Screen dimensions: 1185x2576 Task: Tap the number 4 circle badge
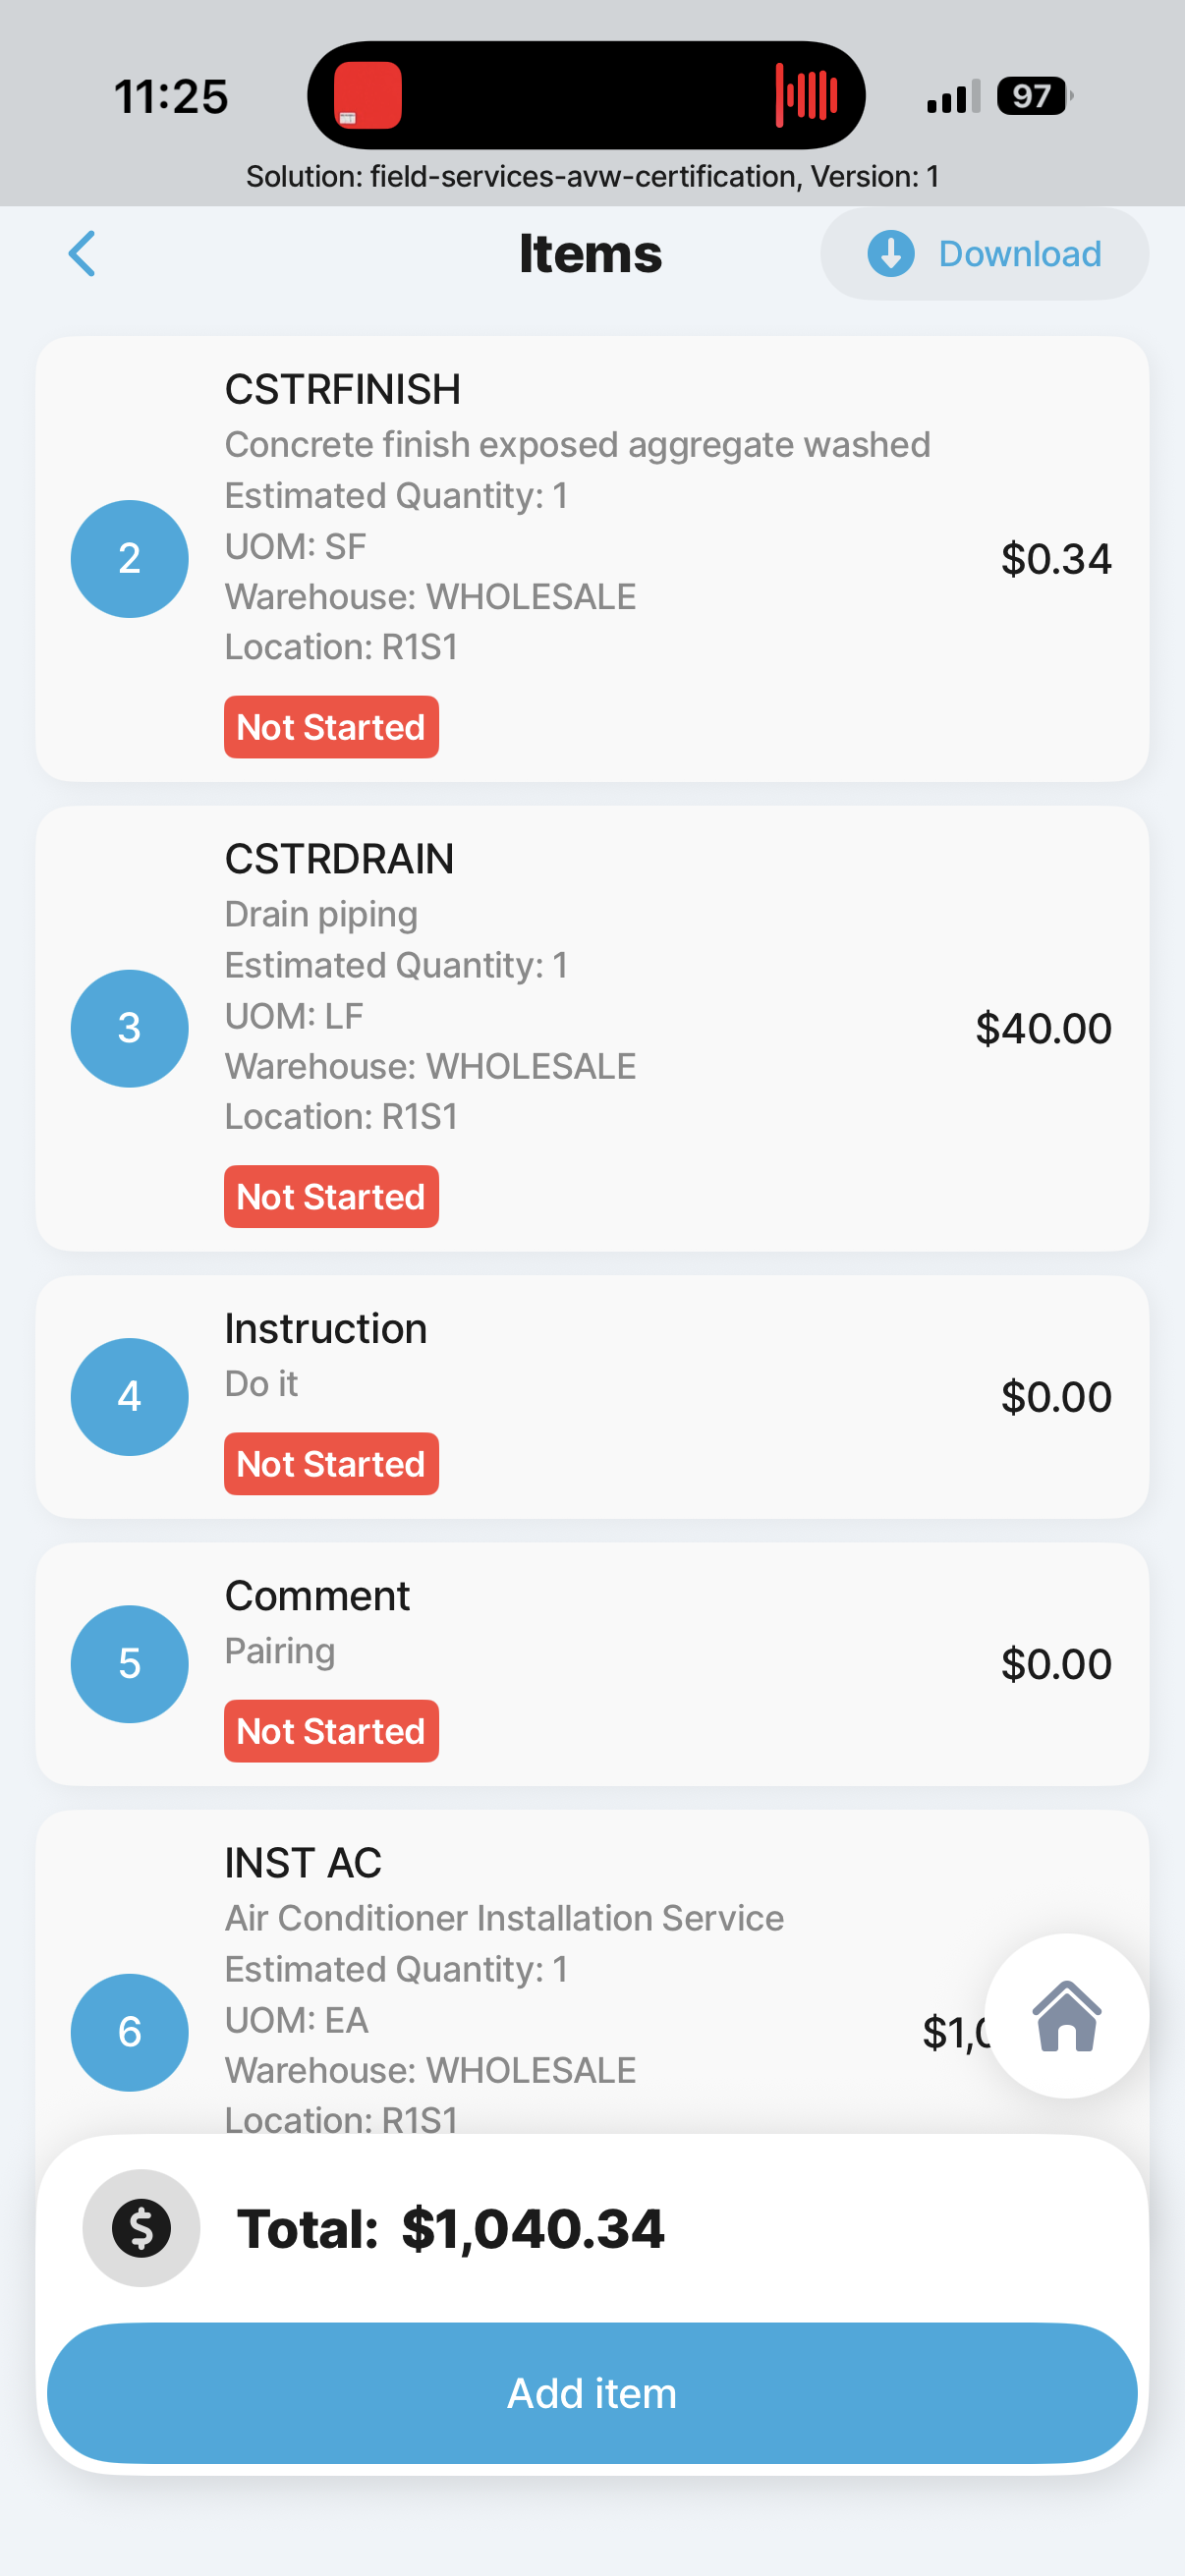130,1396
